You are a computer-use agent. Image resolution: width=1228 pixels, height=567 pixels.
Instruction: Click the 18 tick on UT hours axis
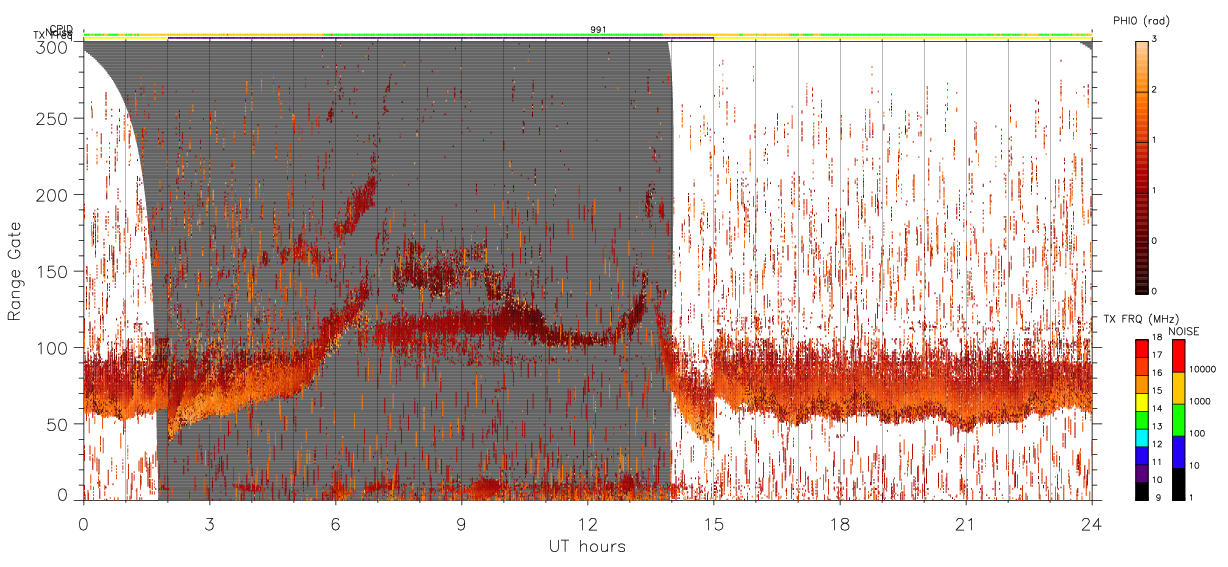(x=839, y=523)
